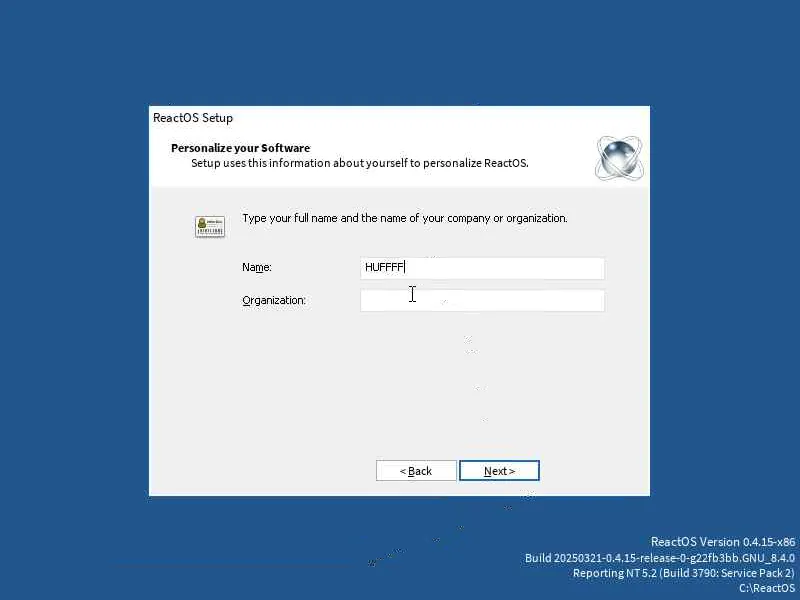Select the 'Organization:' label
800x600 pixels.
click(x=274, y=300)
